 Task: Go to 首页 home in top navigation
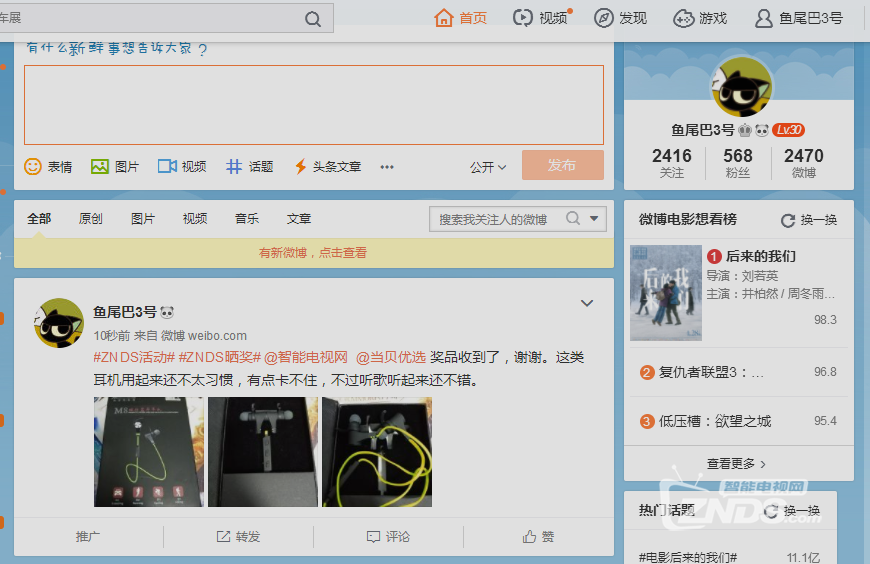point(461,18)
